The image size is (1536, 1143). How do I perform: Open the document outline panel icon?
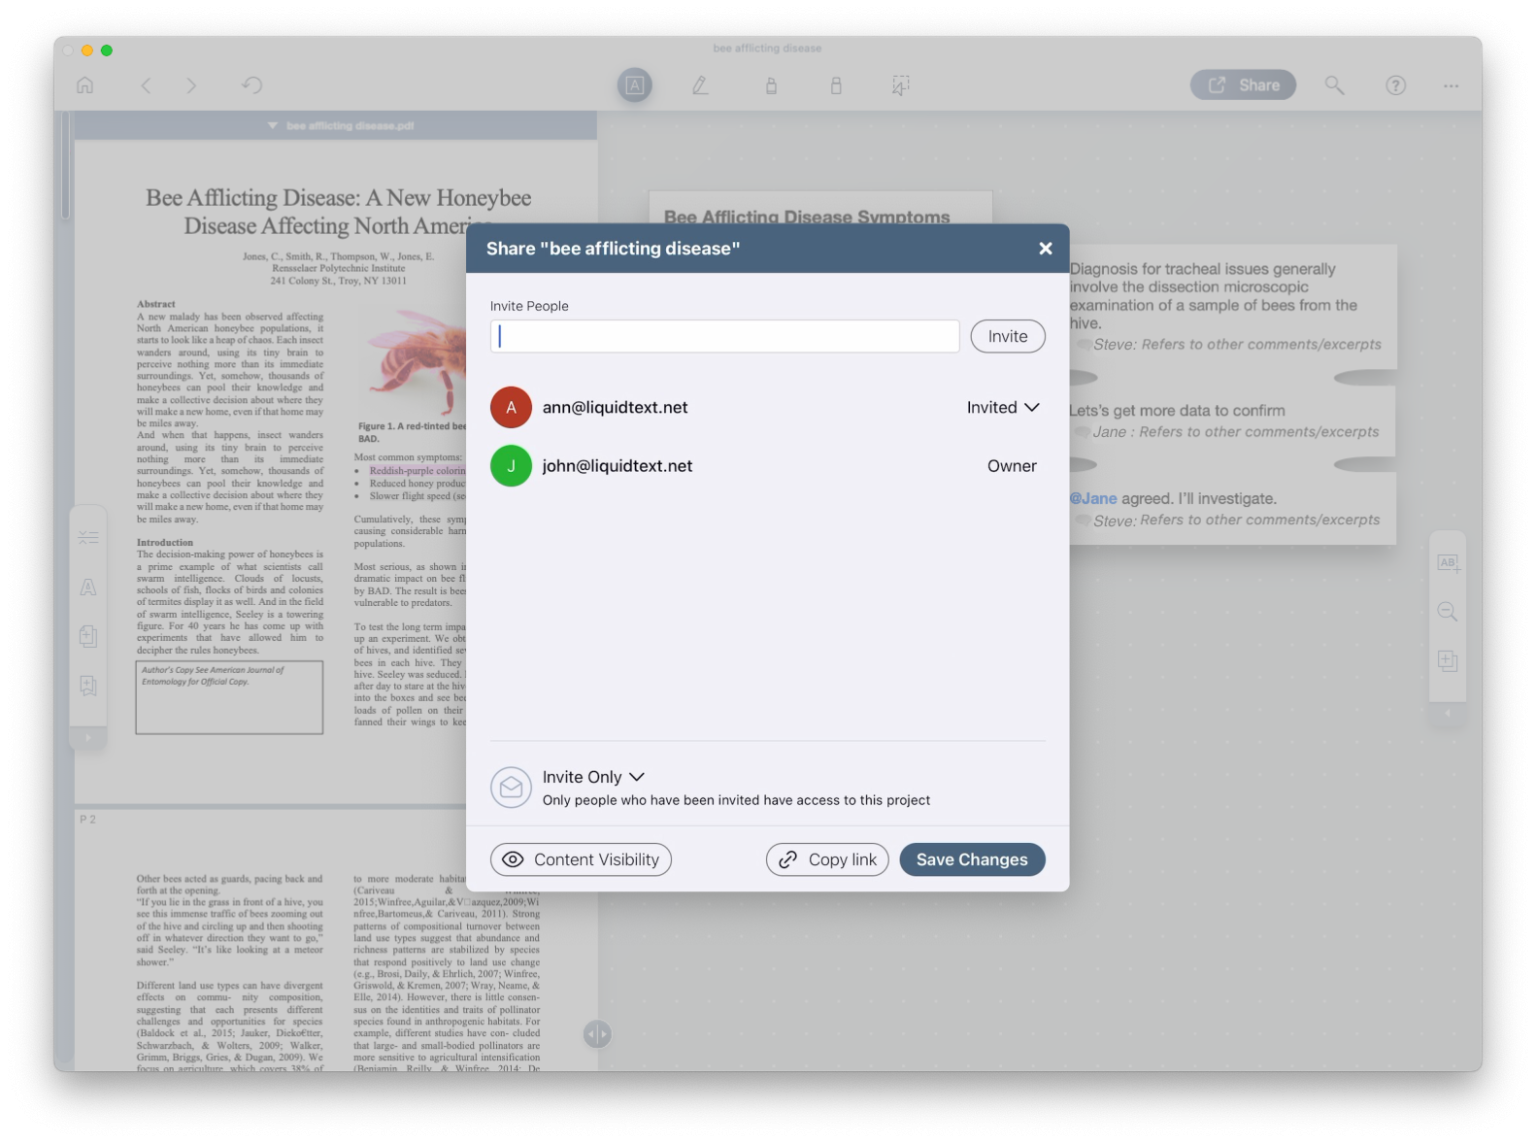[88, 536]
